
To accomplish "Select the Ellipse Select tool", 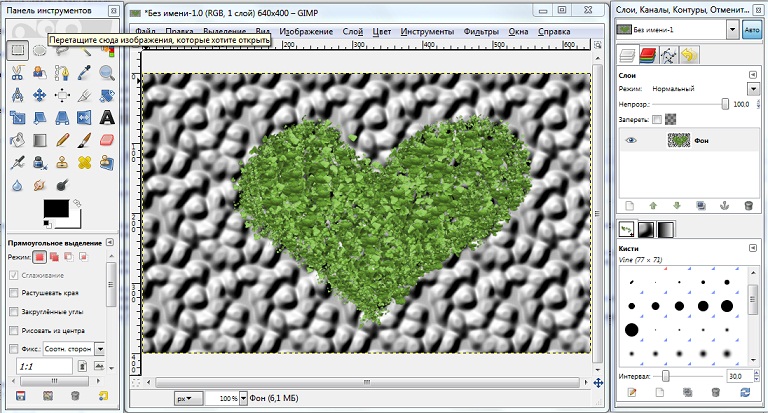I will tap(40, 50).
